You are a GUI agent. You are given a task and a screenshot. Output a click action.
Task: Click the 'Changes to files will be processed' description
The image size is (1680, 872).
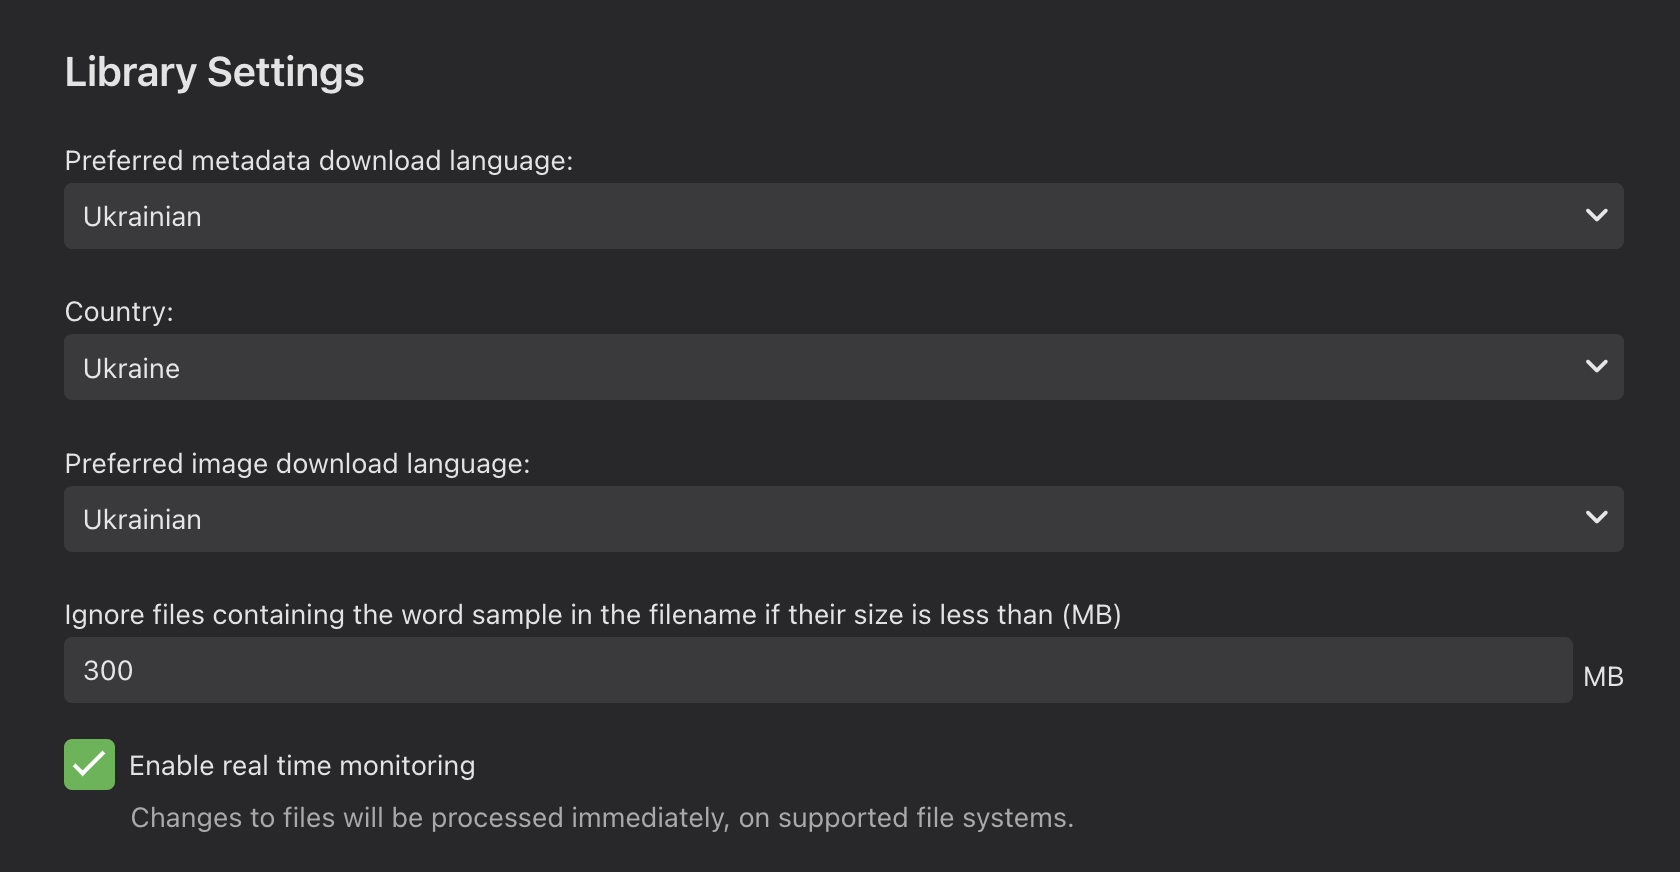coord(601,818)
